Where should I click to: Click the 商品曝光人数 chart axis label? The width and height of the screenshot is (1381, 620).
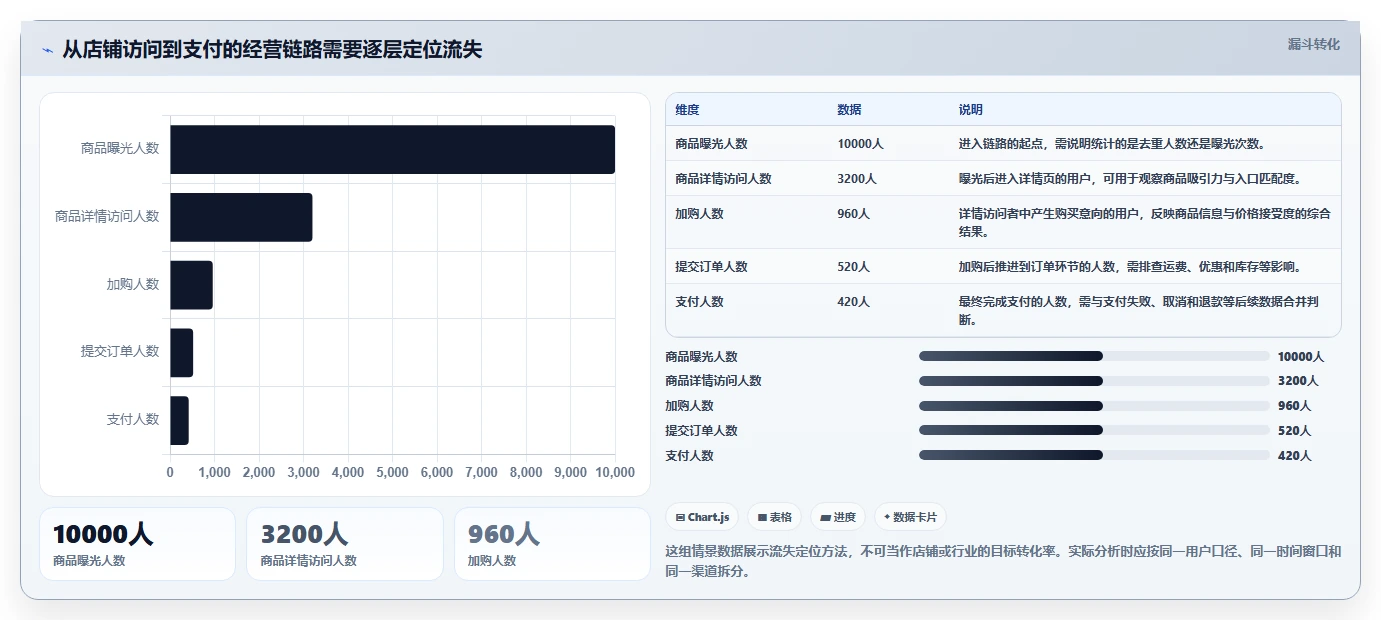tap(120, 148)
